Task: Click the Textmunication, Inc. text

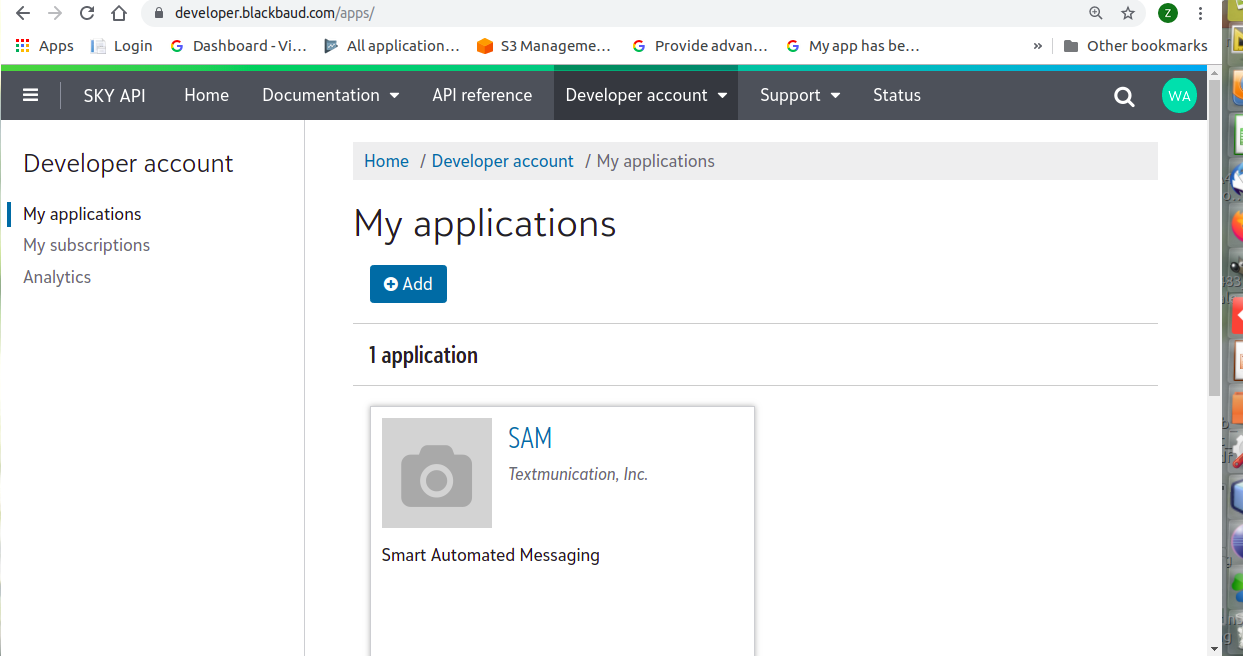Action: [578, 474]
